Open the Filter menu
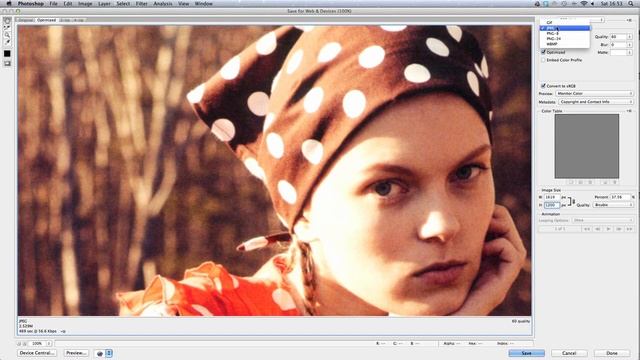 142,4
